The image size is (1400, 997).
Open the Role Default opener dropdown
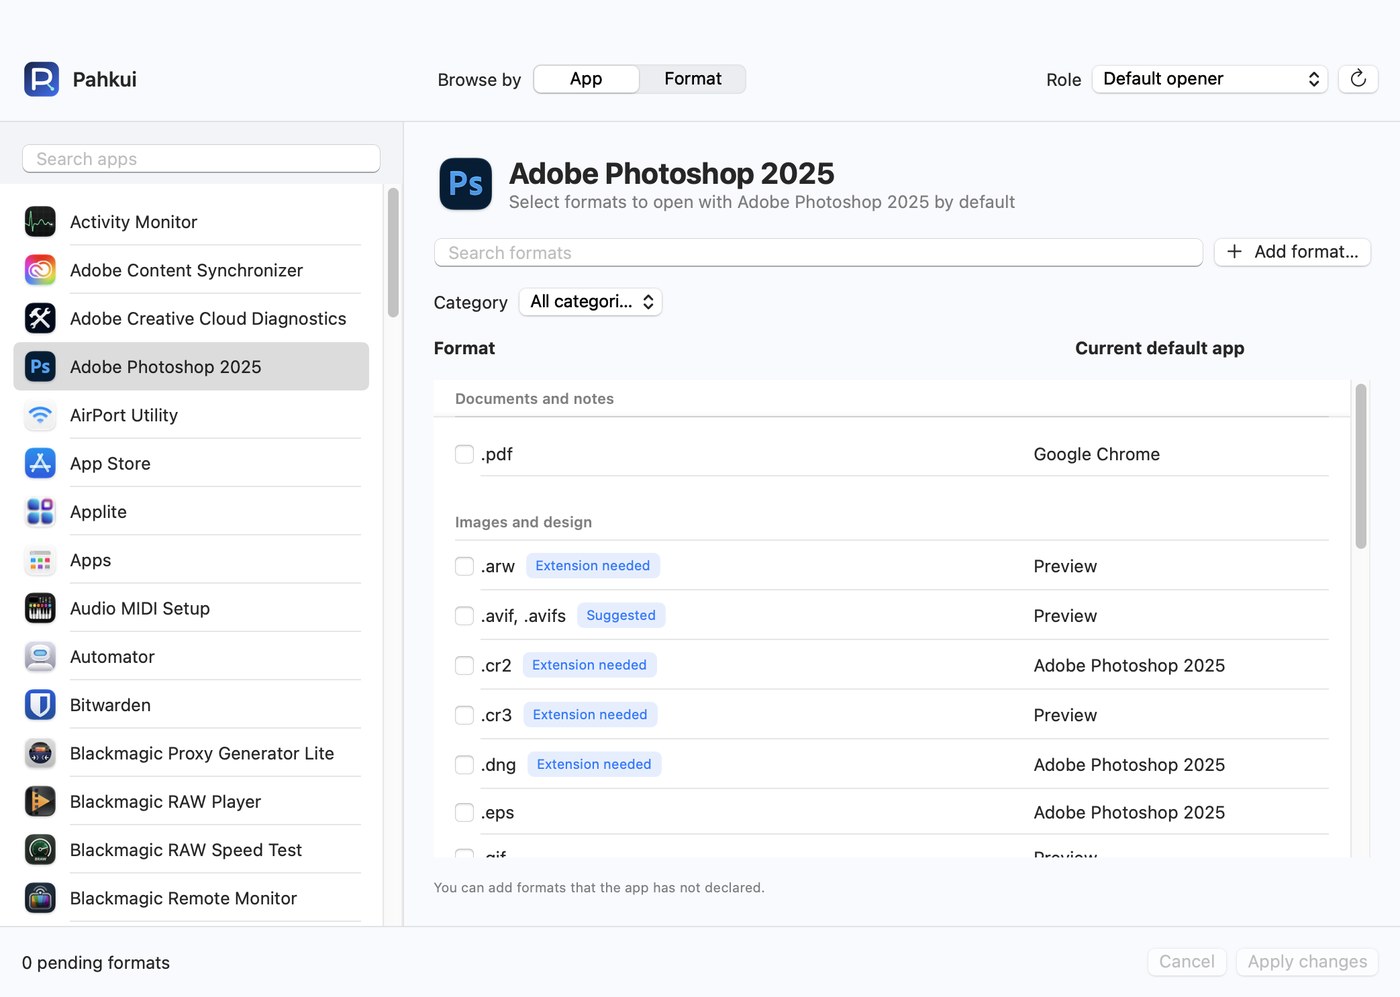click(x=1210, y=79)
